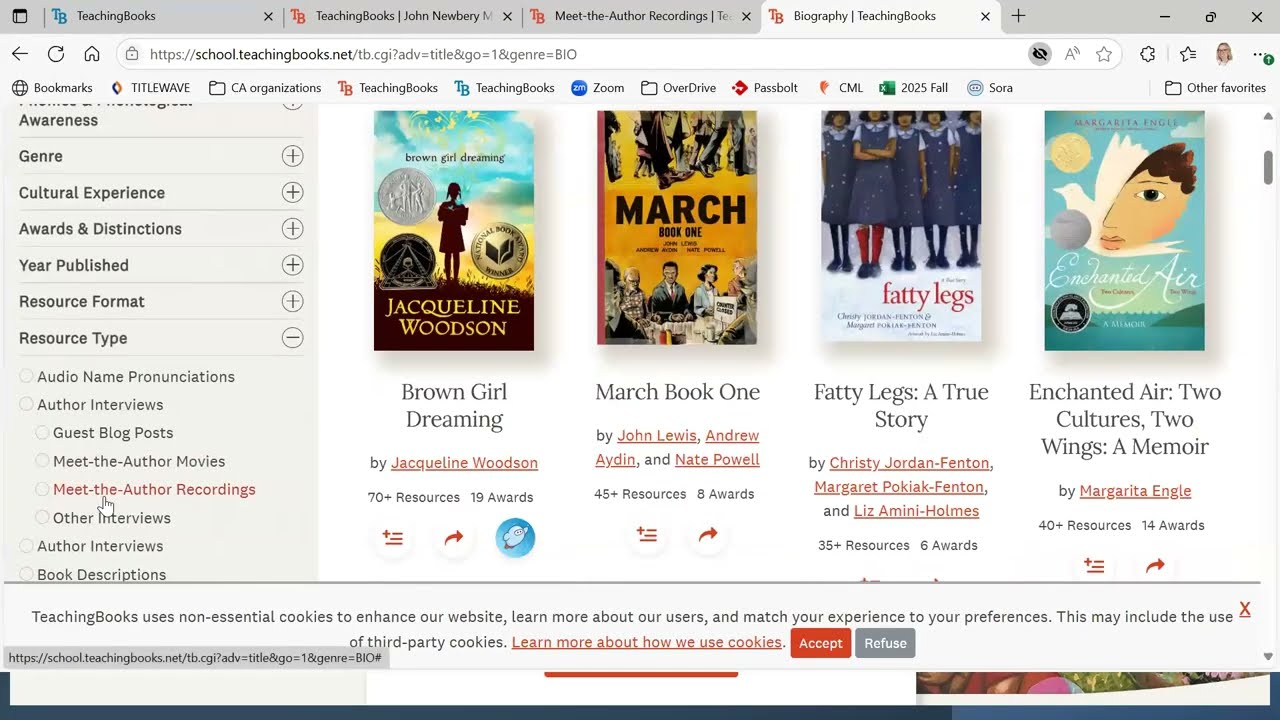Open the Passbolt bookmark
The height and width of the screenshot is (720, 1280).
point(765,88)
